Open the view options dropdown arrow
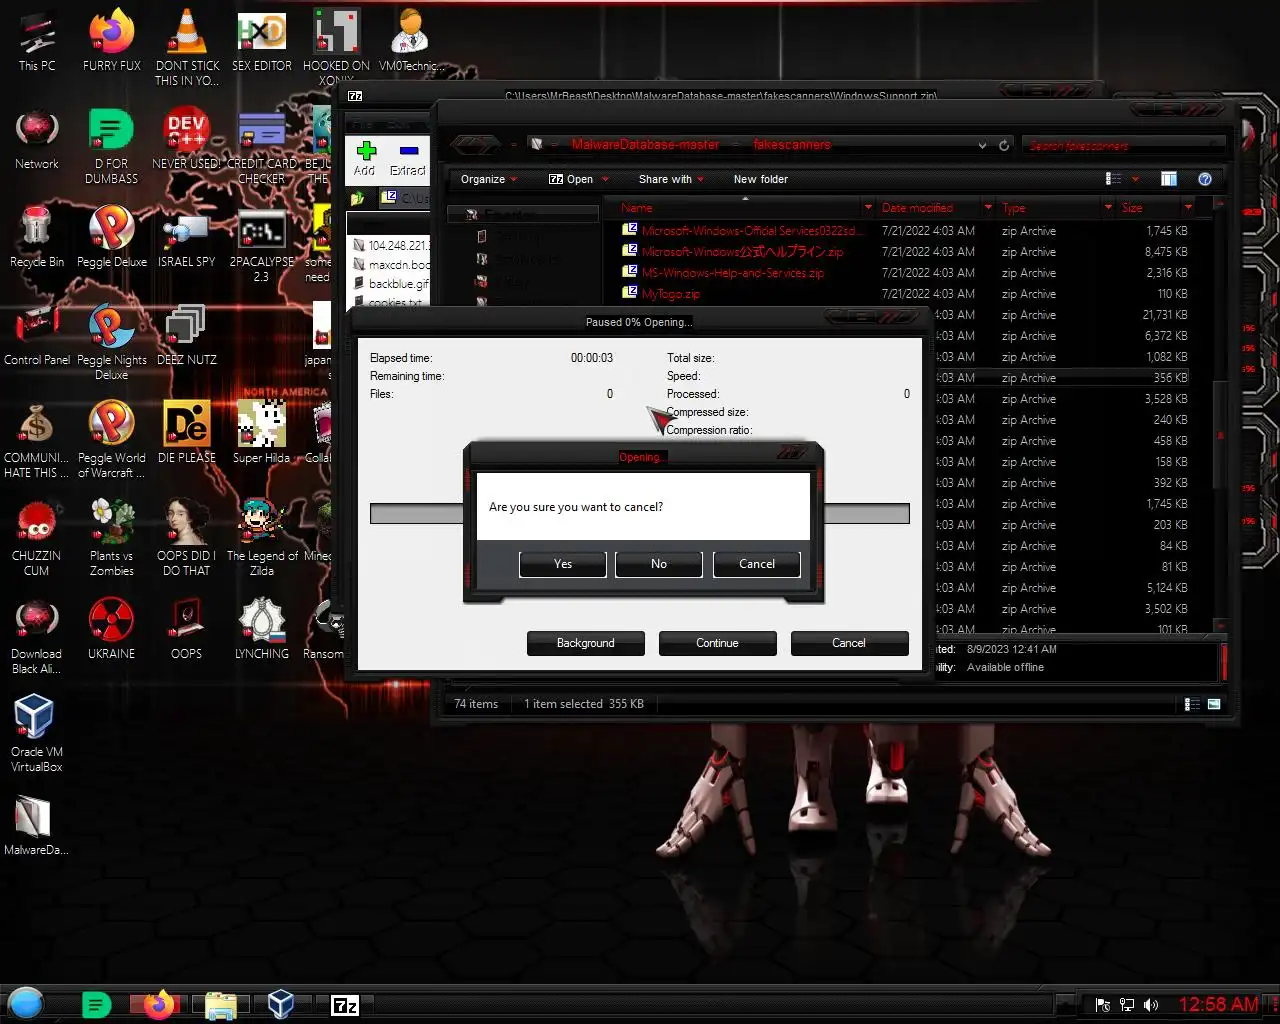1280x1024 pixels. pyautogui.click(x=1135, y=180)
